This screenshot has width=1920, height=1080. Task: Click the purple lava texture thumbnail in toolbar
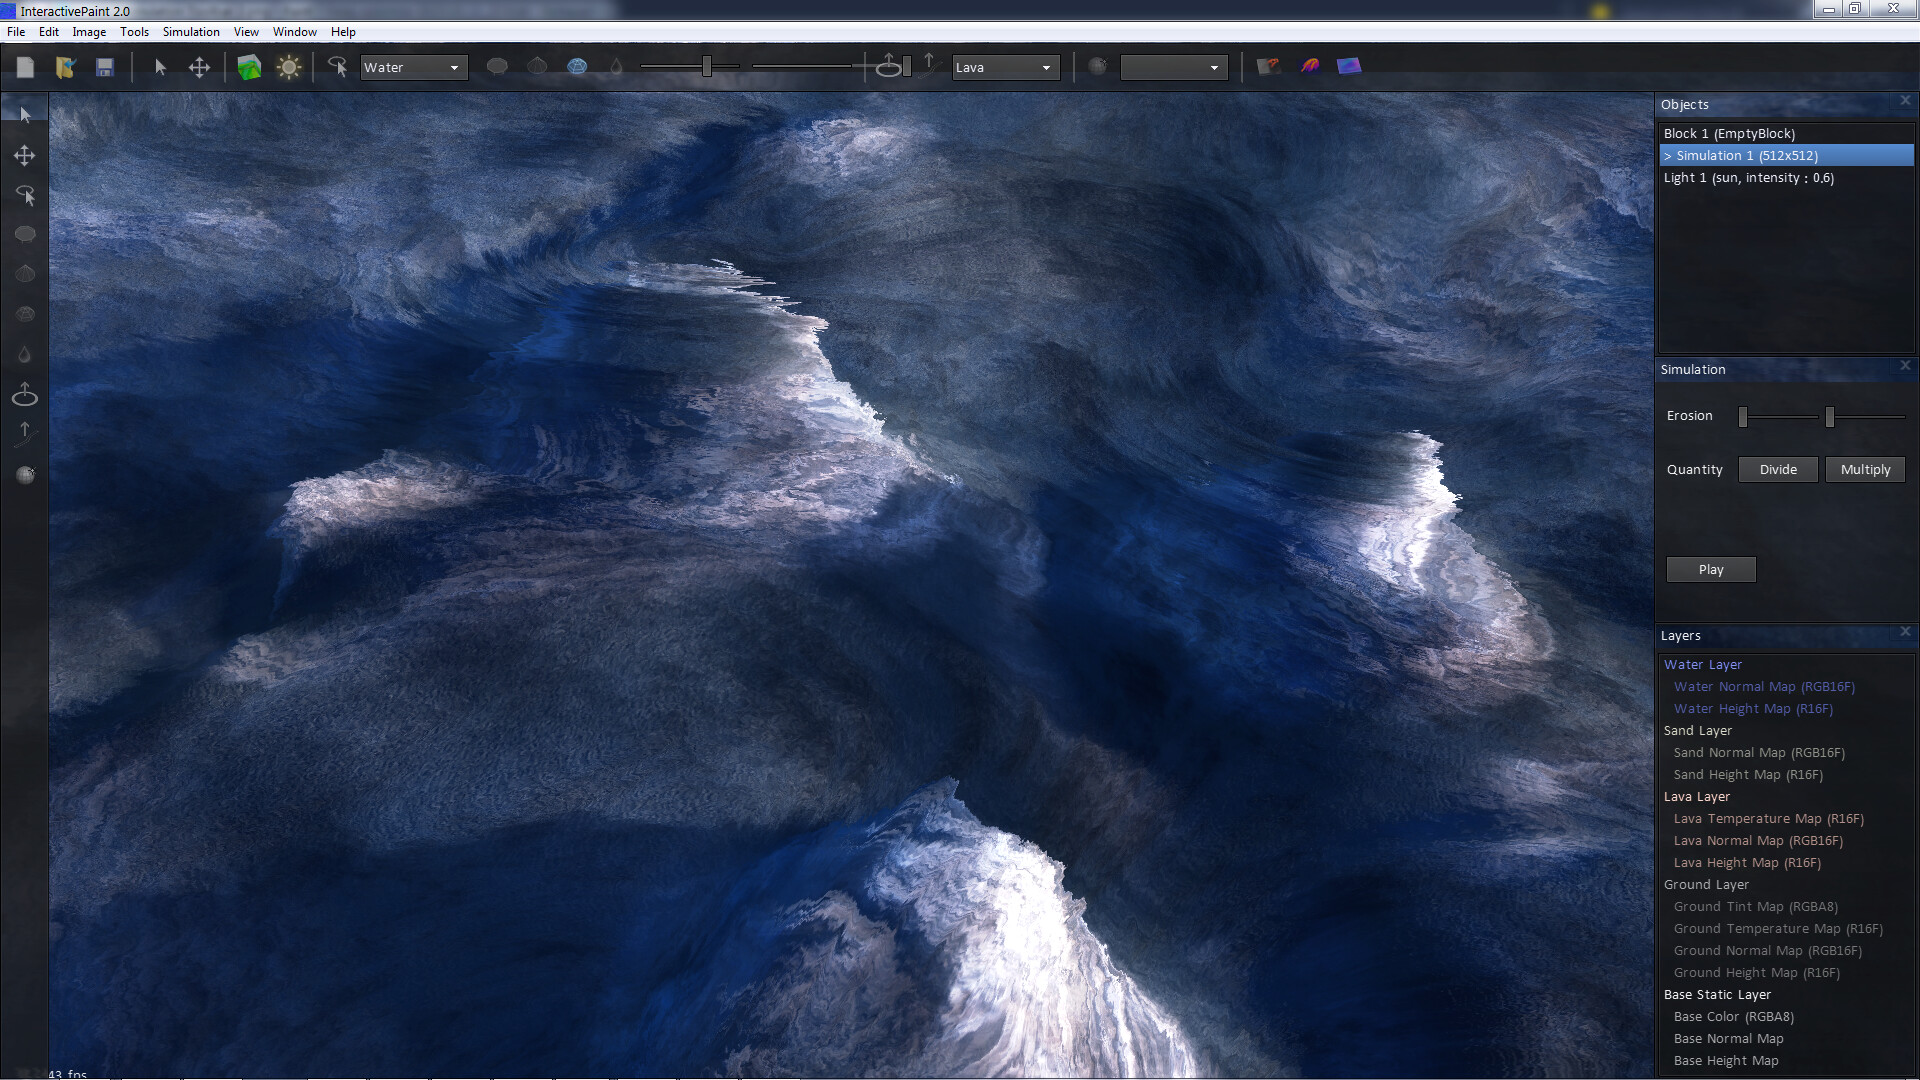click(1310, 66)
